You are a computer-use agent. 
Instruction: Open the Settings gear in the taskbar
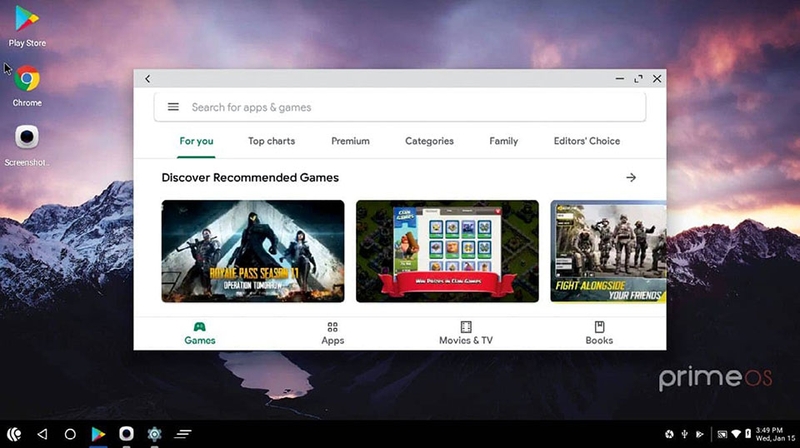pyautogui.click(x=154, y=434)
